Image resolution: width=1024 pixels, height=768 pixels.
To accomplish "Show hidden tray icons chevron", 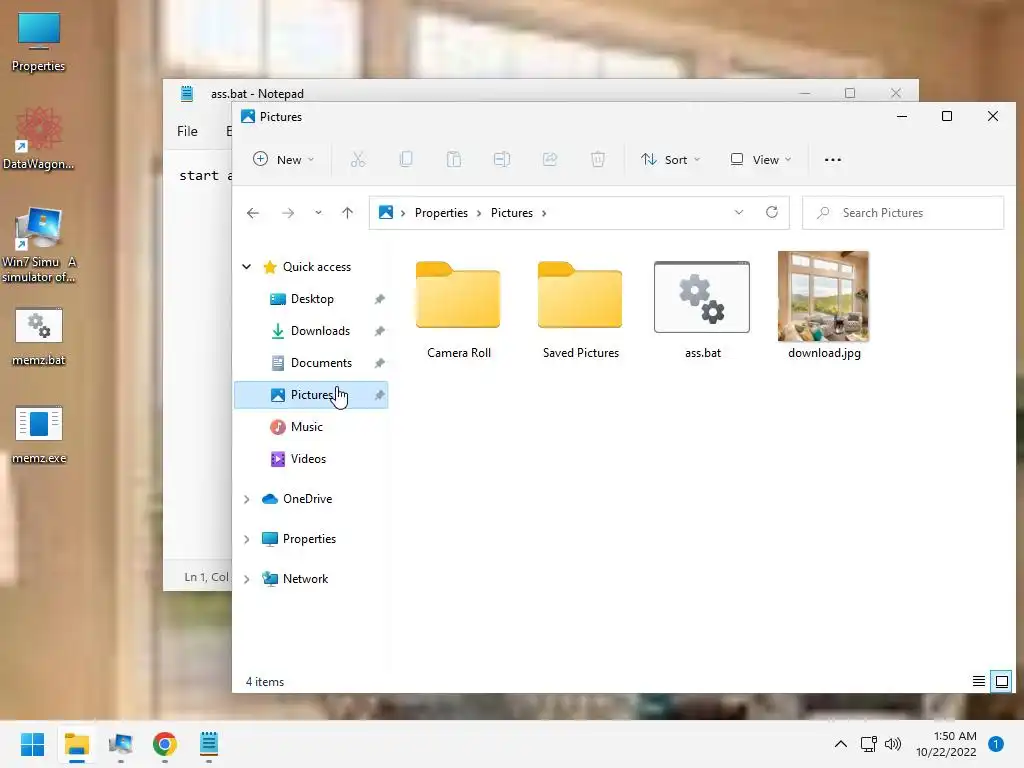I will (x=840, y=744).
